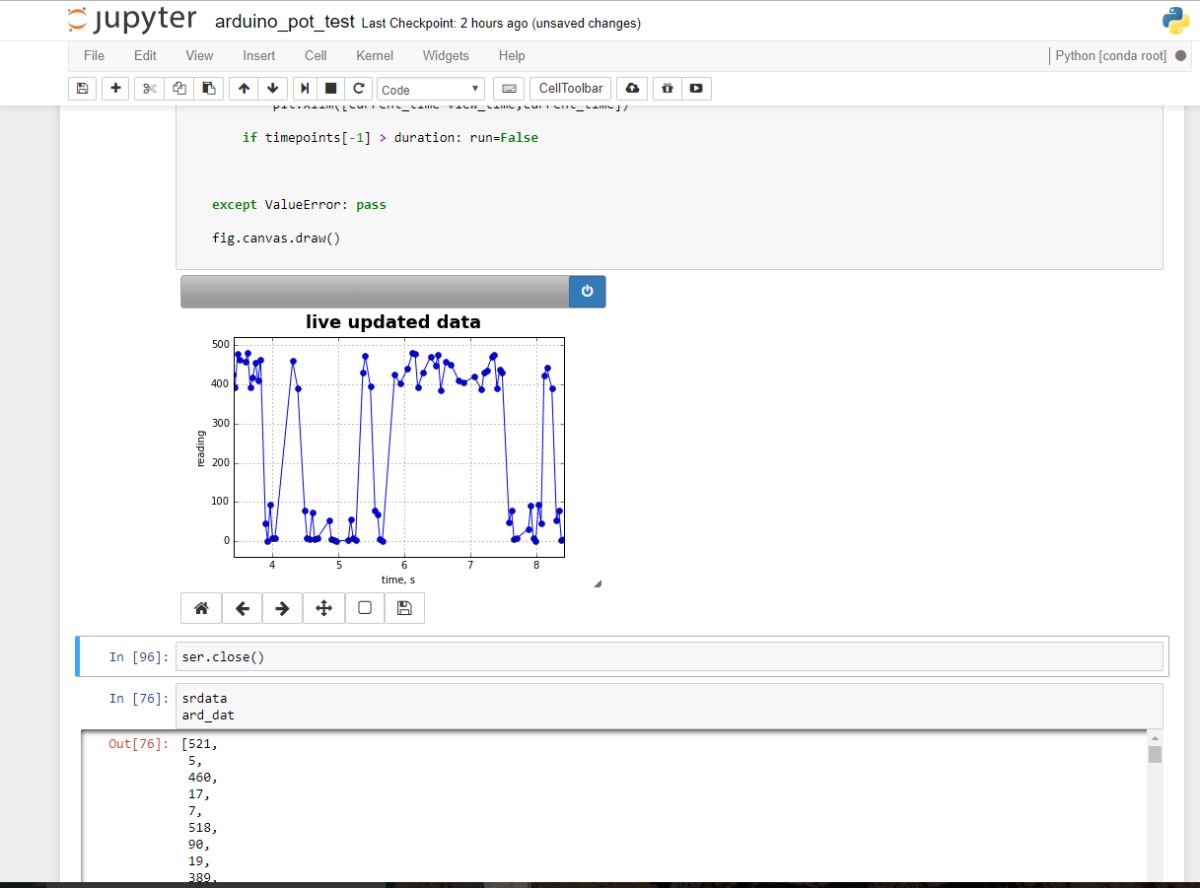The width and height of the screenshot is (1200, 888).
Task: Click the Python logo icon
Action: pos(1175,21)
